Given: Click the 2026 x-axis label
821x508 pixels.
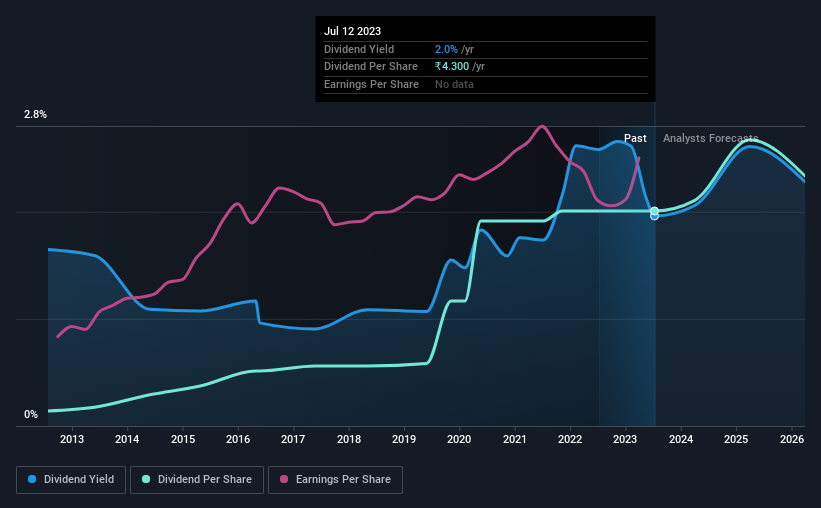Looking at the screenshot, I should [x=792, y=439].
